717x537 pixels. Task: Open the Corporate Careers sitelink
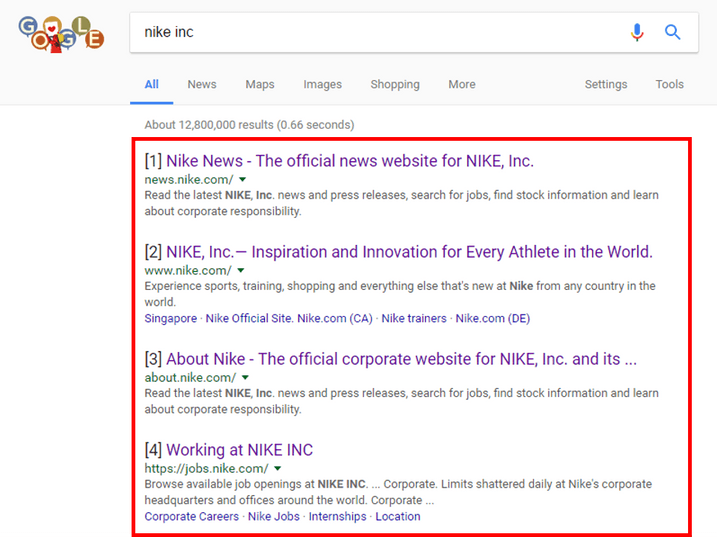click(x=192, y=516)
